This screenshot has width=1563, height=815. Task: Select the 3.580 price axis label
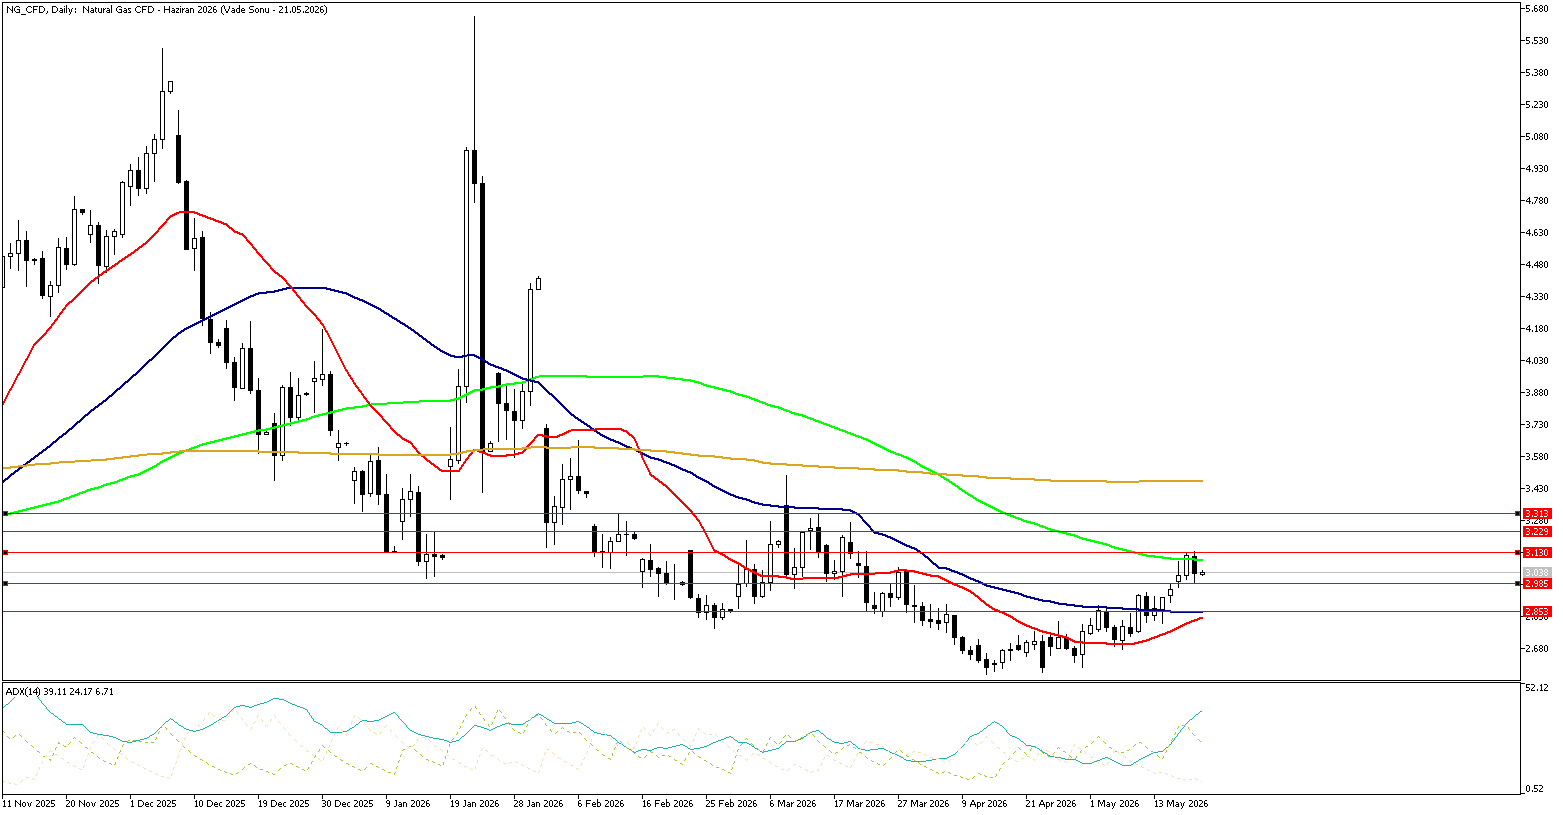[1537, 457]
